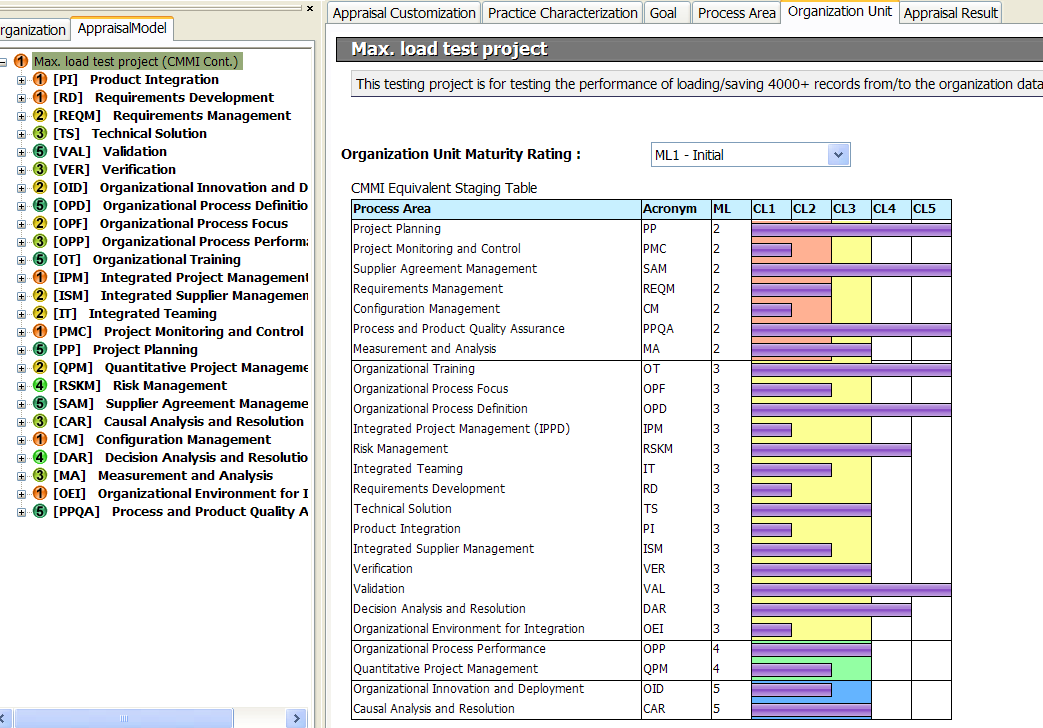Click the Risk Management row purple capability bar
Viewport: 1043px width, 728px height.
point(831,449)
